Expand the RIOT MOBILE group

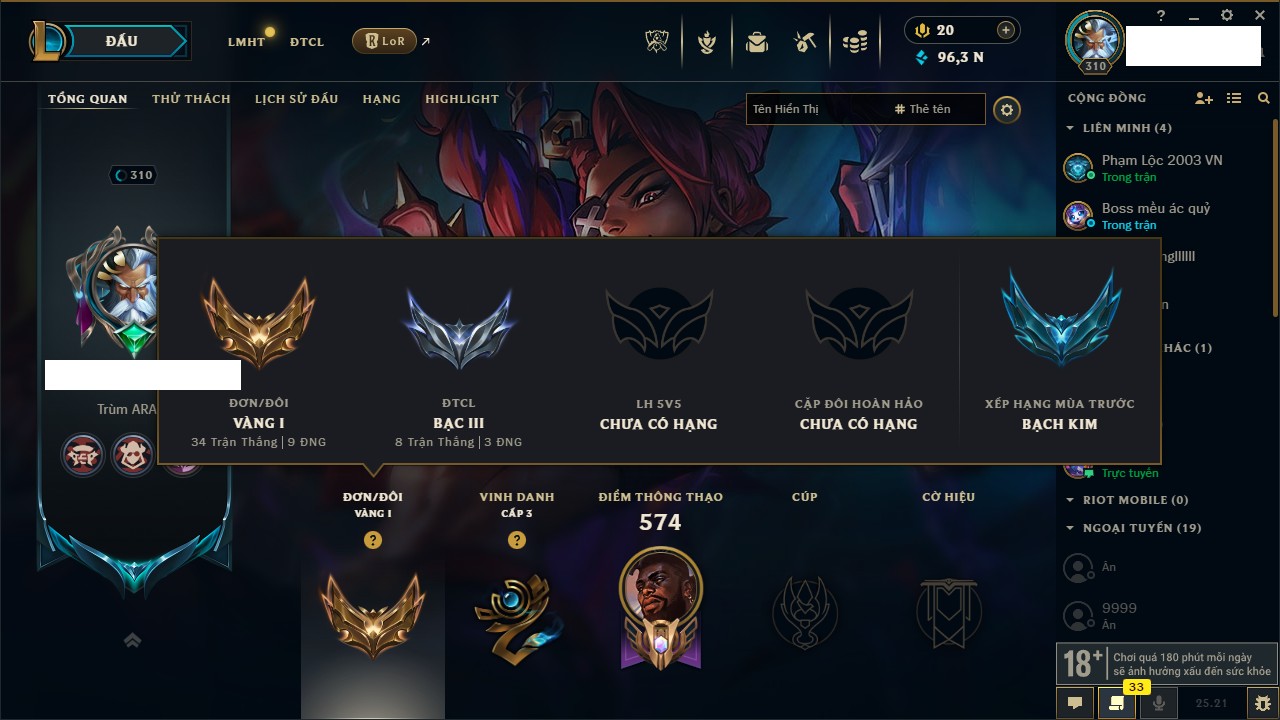[1127, 500]
